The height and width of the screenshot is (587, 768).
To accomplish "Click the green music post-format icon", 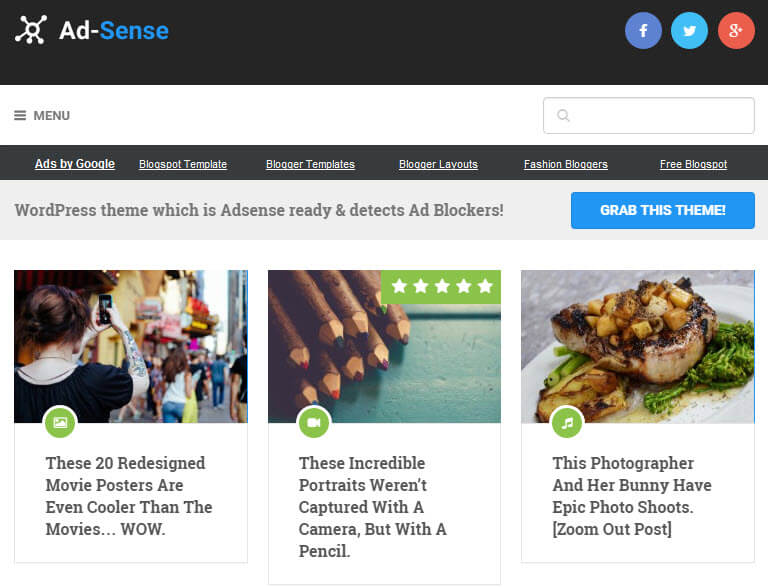I will [x=567, y=423].
